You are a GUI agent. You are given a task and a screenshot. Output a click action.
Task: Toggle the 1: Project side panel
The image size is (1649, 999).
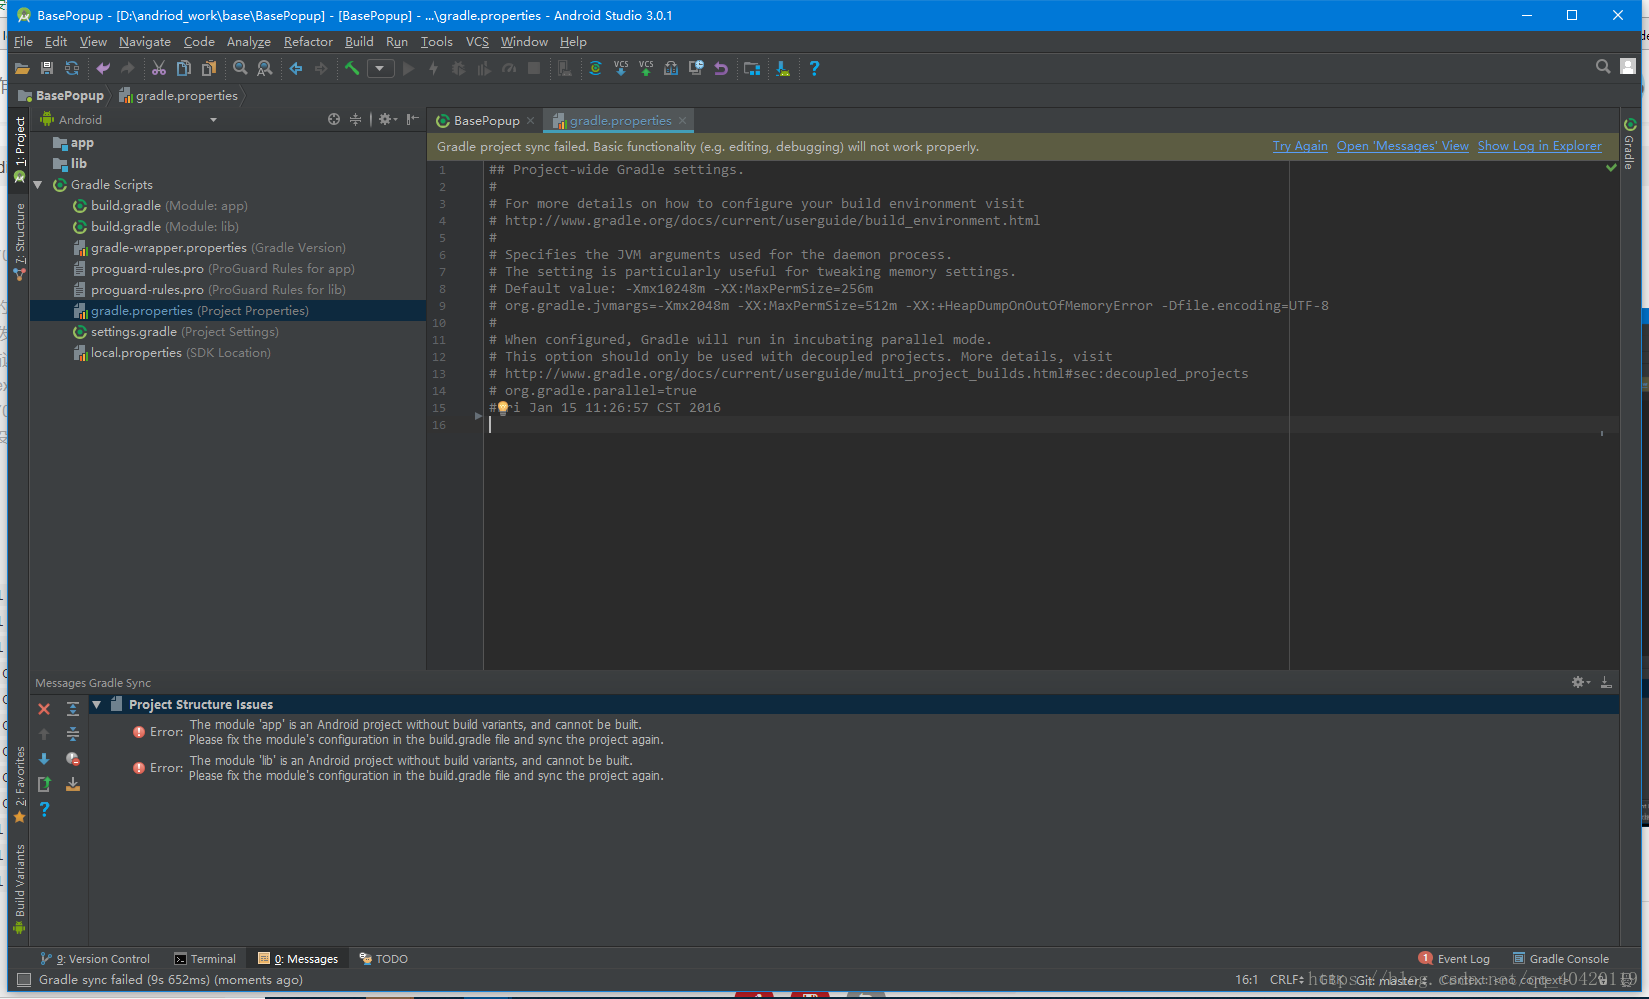[x=19, y=149]
